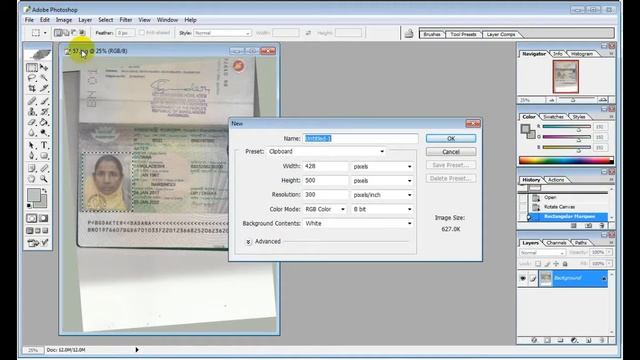The width and height of the screenshot is (640, 360).
Task: Switch to Edit in Standard Mode
Action: [32, 218]
